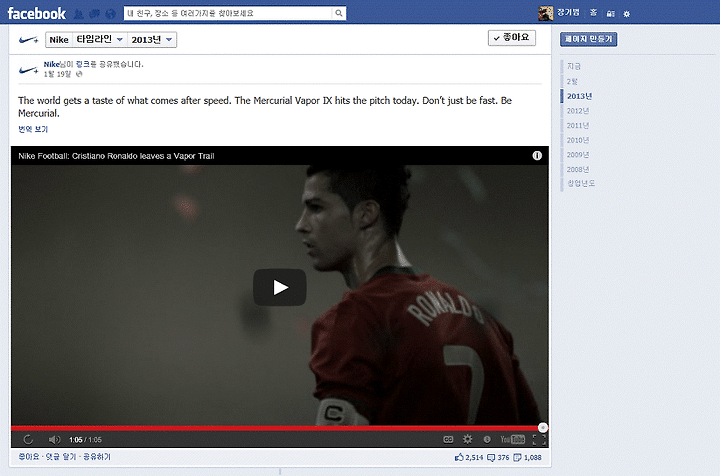The image size is (720, 476).
Task: Select 2013 in timeline navigator
Action: point(579,96)
